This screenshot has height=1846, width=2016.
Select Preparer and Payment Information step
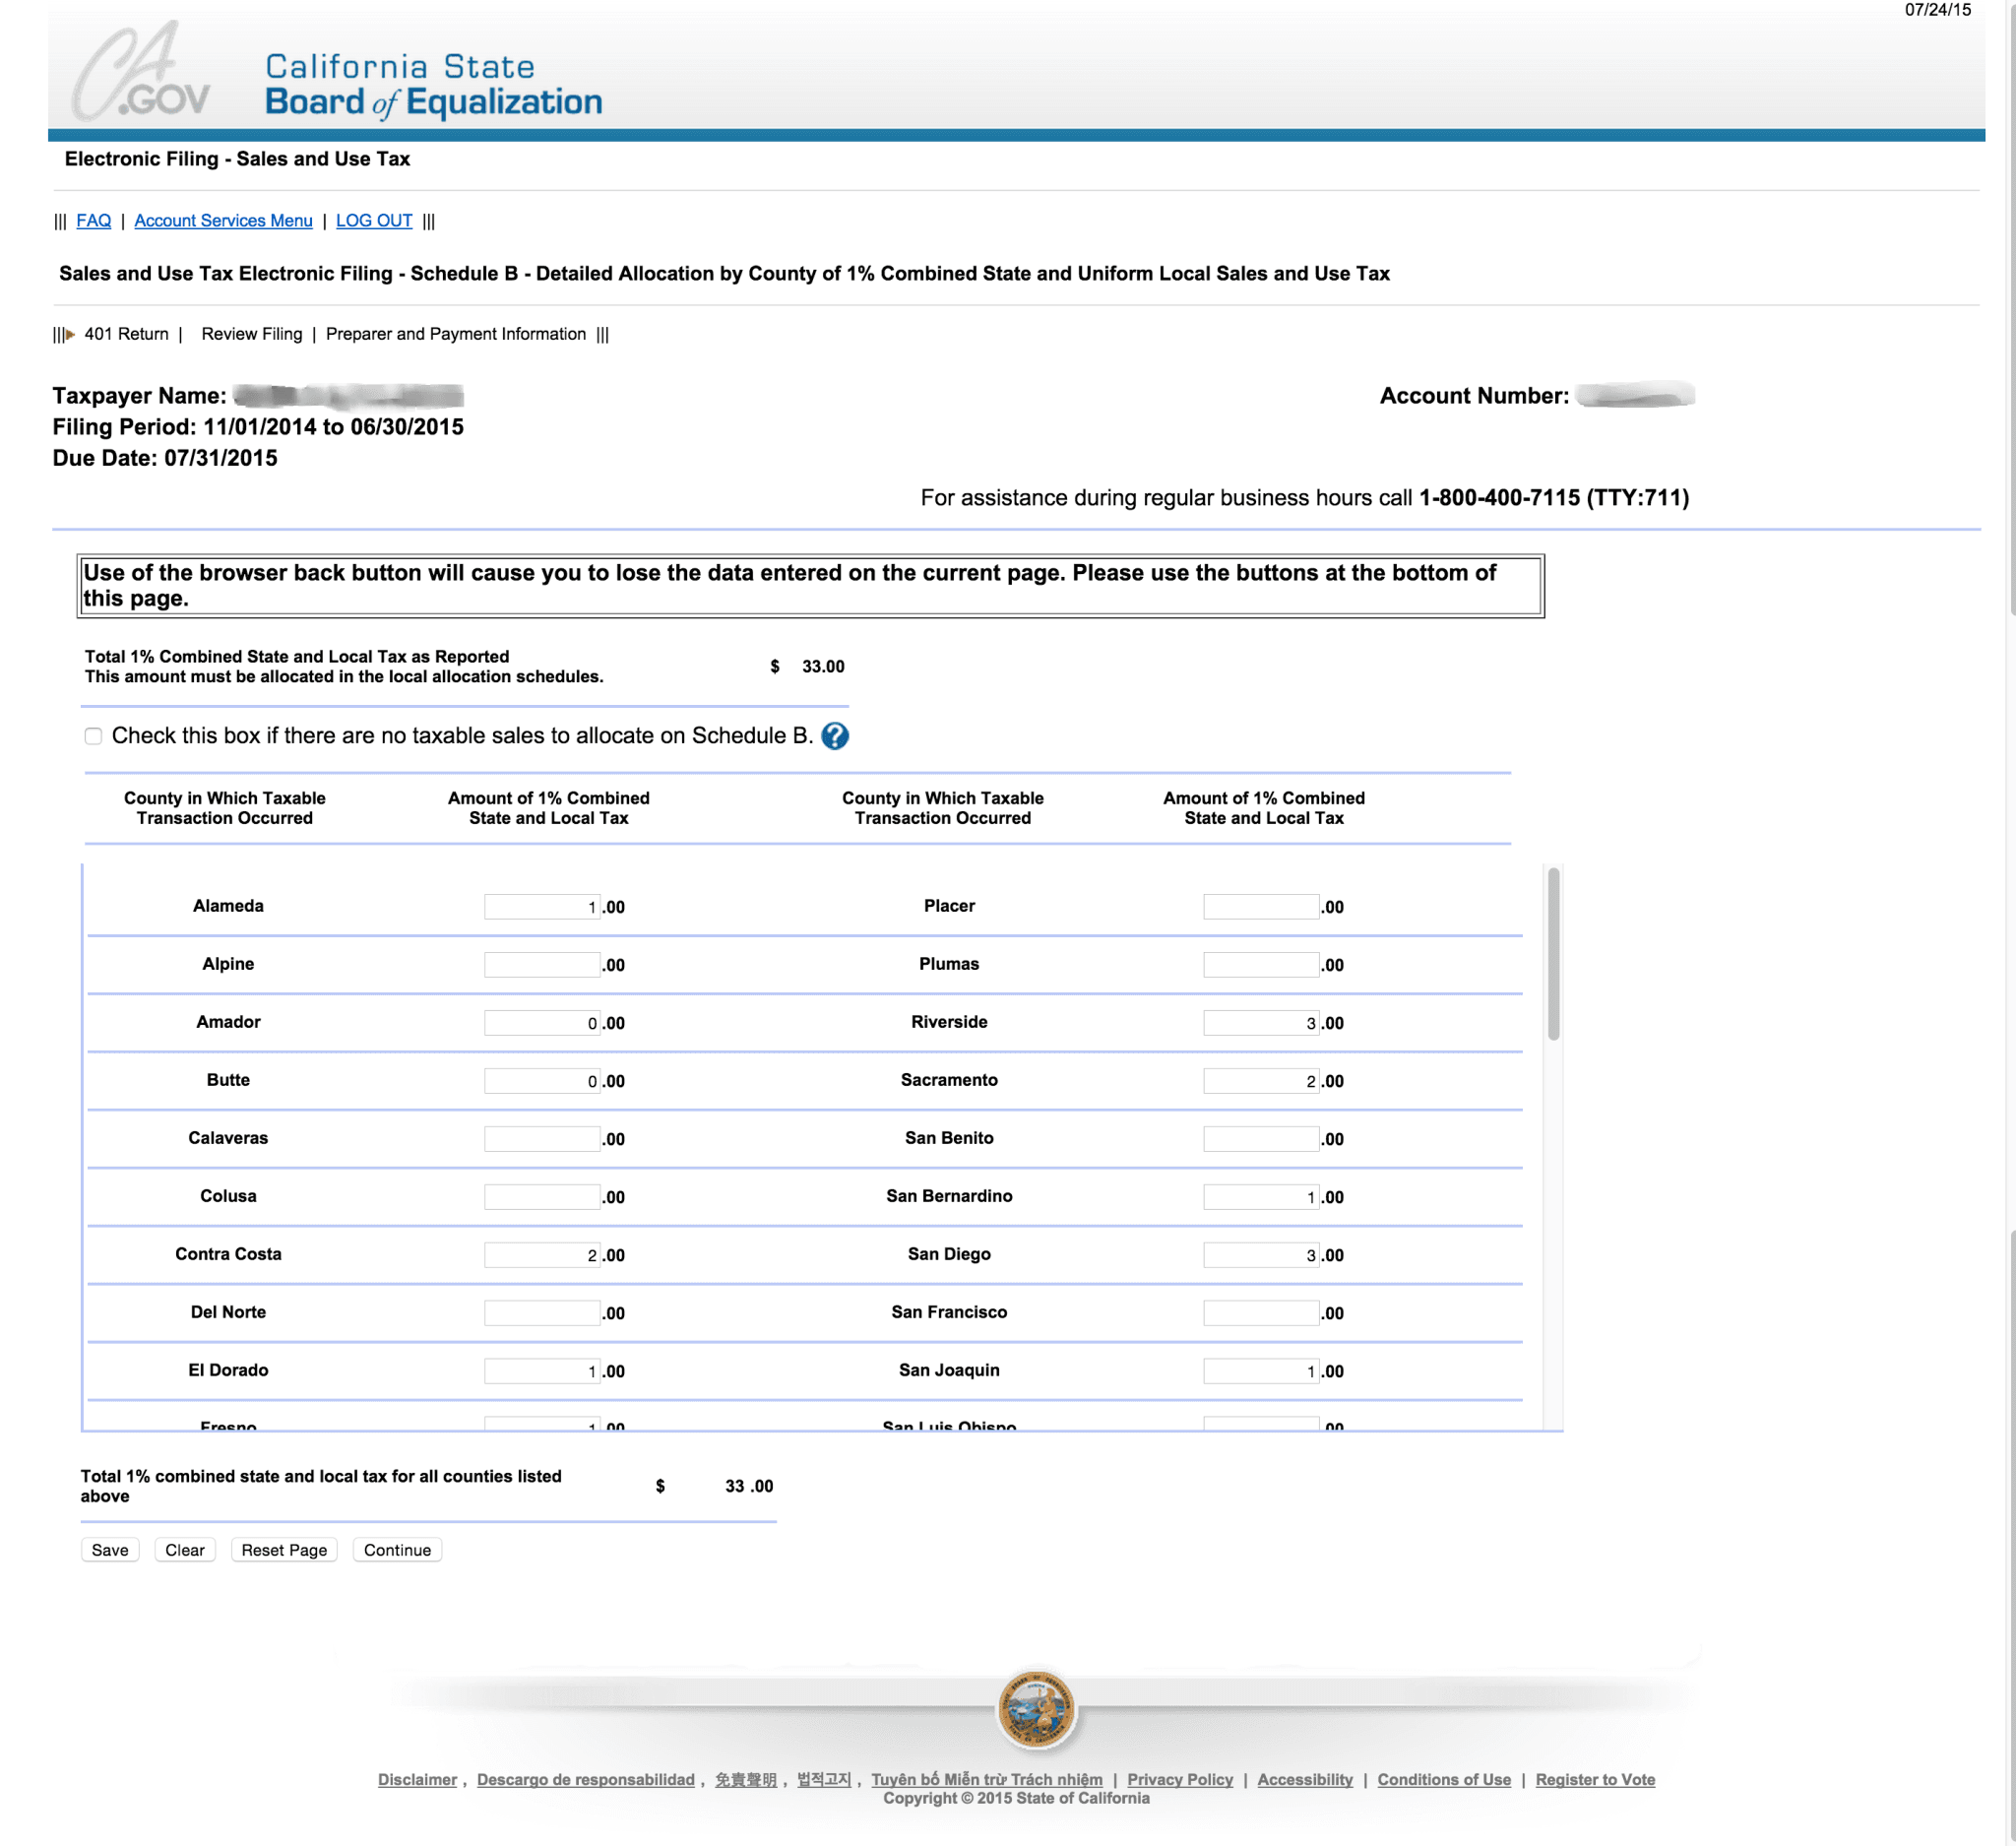[x=456, y=334]
